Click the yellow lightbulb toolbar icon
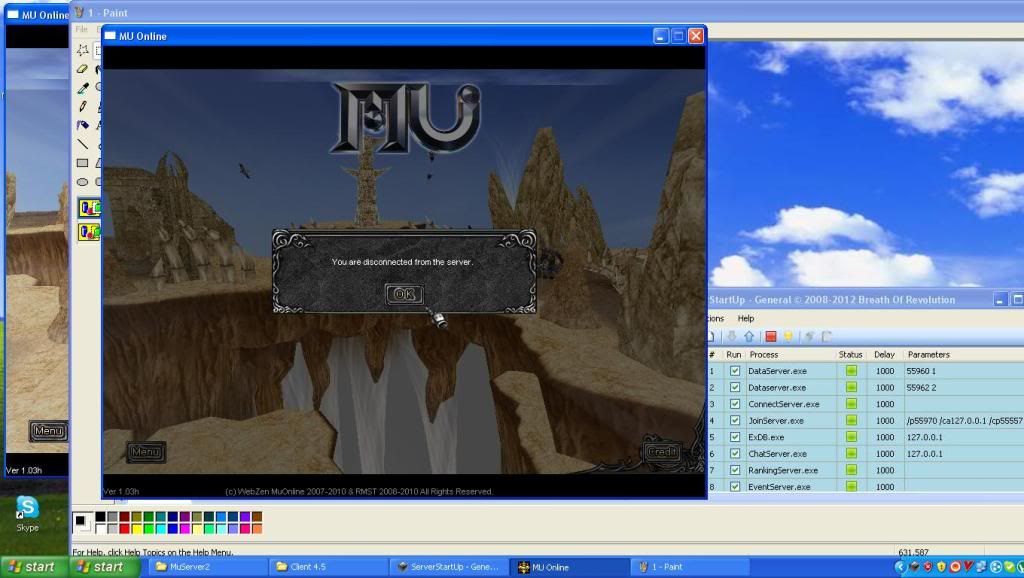 point(788,336)
